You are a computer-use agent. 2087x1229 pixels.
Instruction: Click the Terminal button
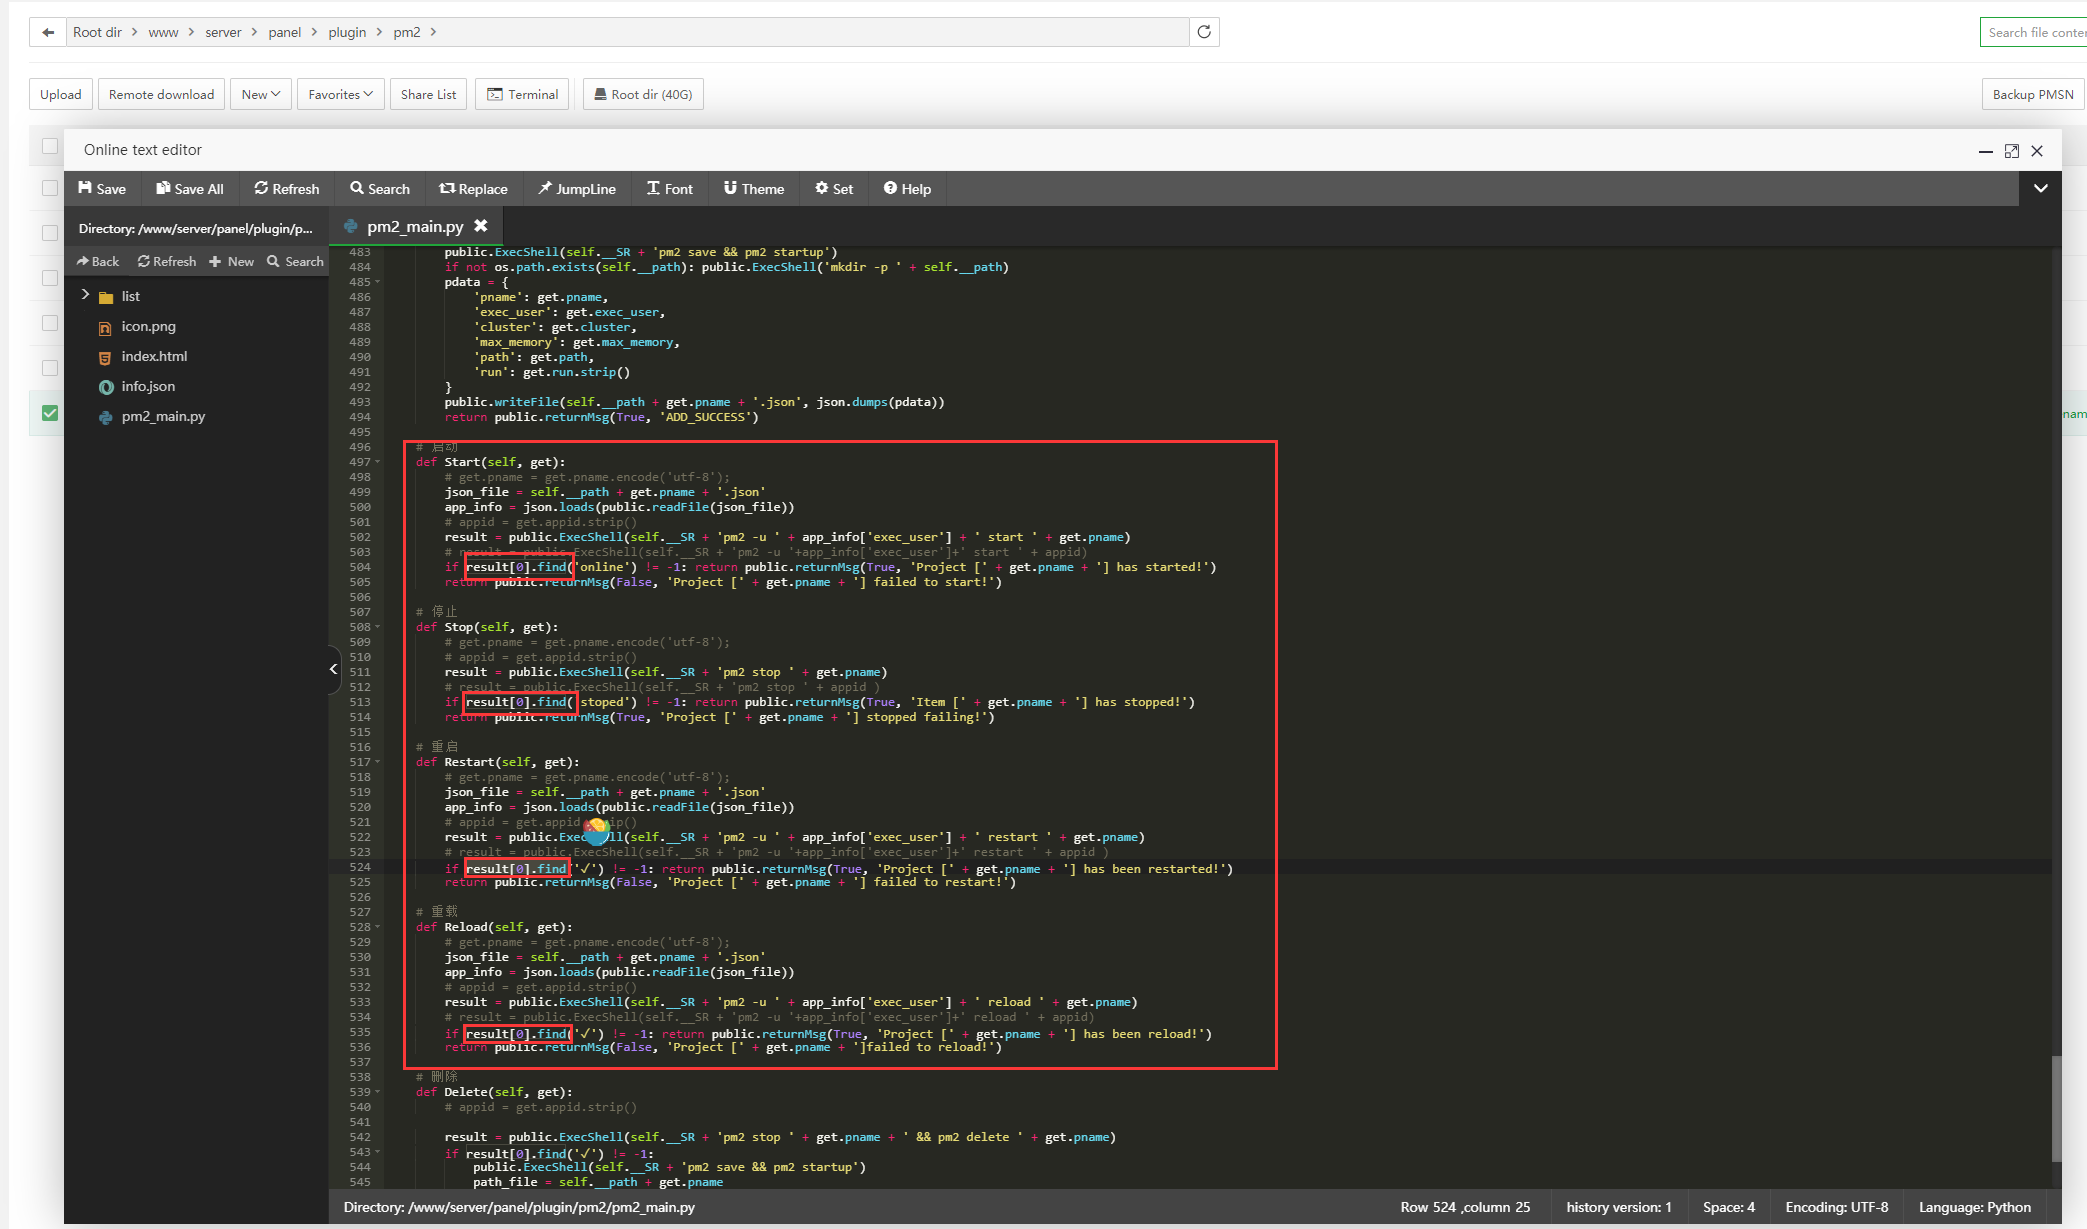522,94
